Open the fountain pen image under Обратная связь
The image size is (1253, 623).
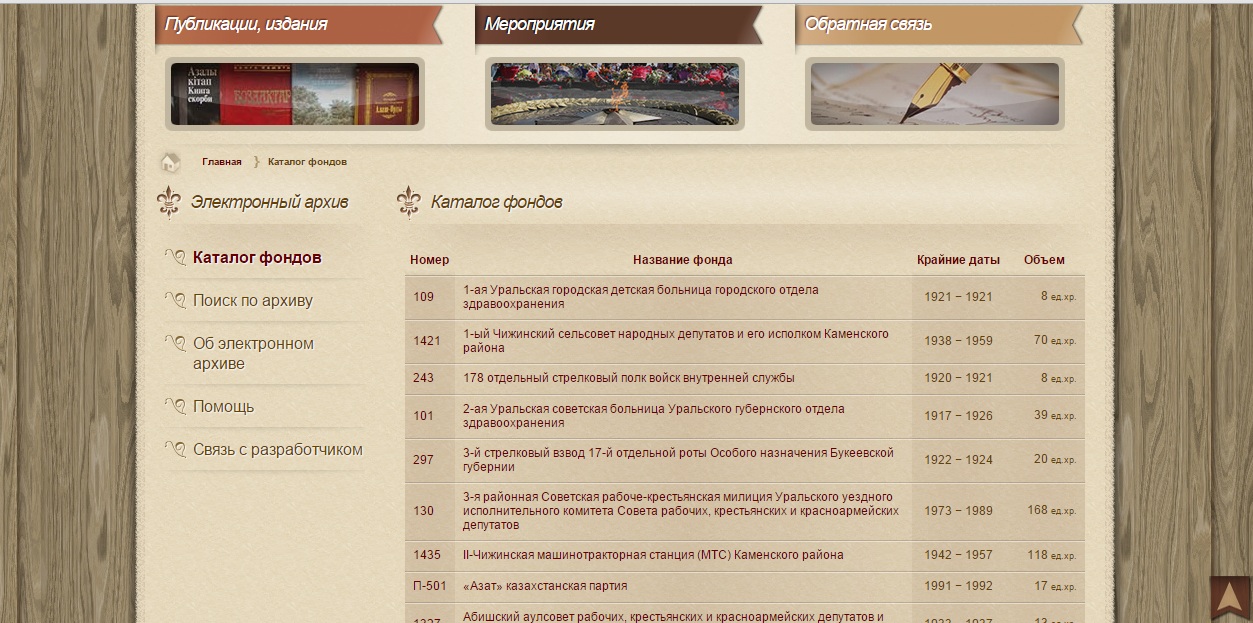[x=934, y=94]
